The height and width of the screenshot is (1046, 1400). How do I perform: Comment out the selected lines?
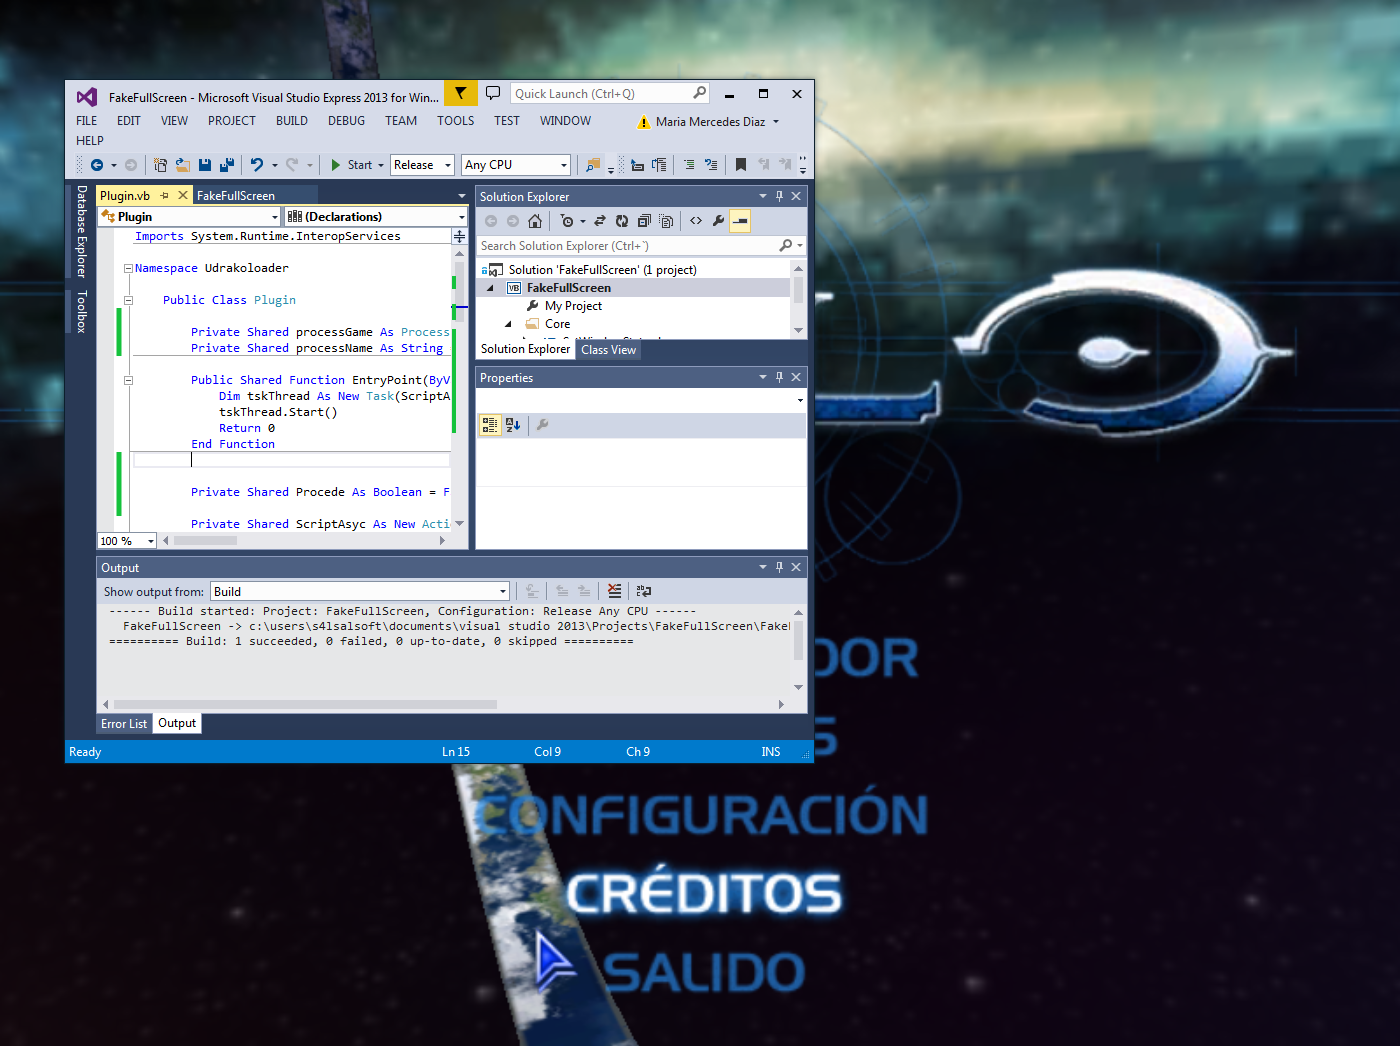(x=689, y=165)
